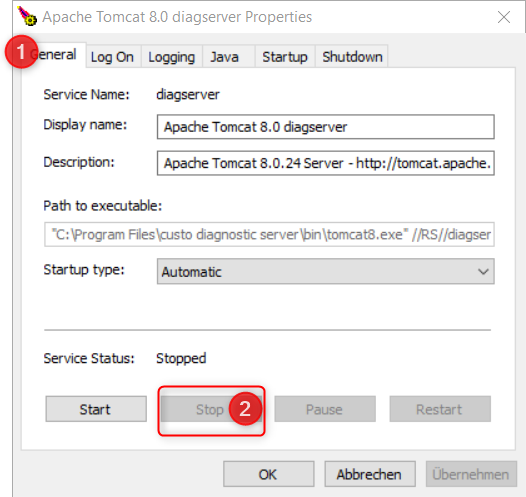Focus the Description text field
The width and height of the screenshot is (526, 497).
pos(325,163)
